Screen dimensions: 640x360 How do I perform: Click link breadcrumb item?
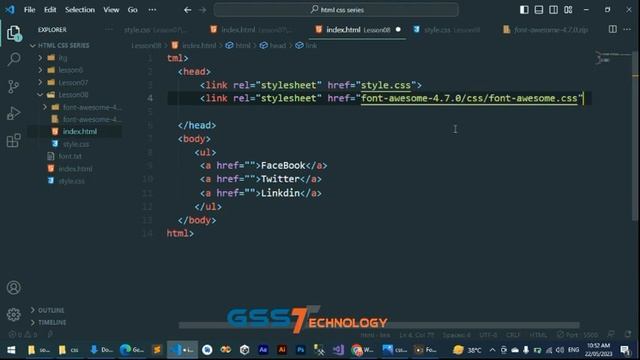307,45
